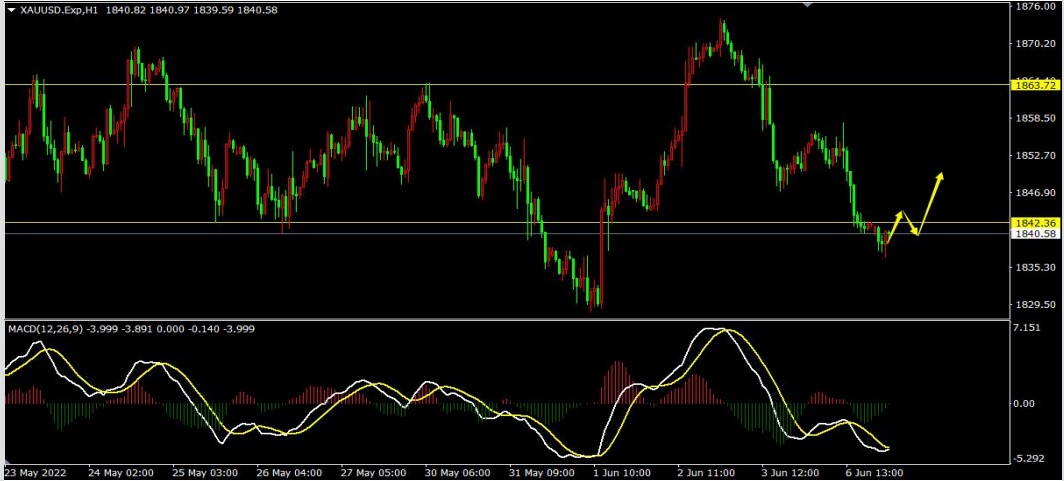The image size is (1064, 481).
Task: Click the 24 May 02:00 time label
Action: (121, 472)
